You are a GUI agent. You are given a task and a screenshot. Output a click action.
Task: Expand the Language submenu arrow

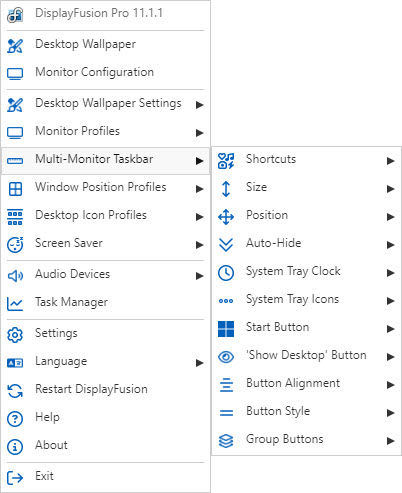click(200, 363)
